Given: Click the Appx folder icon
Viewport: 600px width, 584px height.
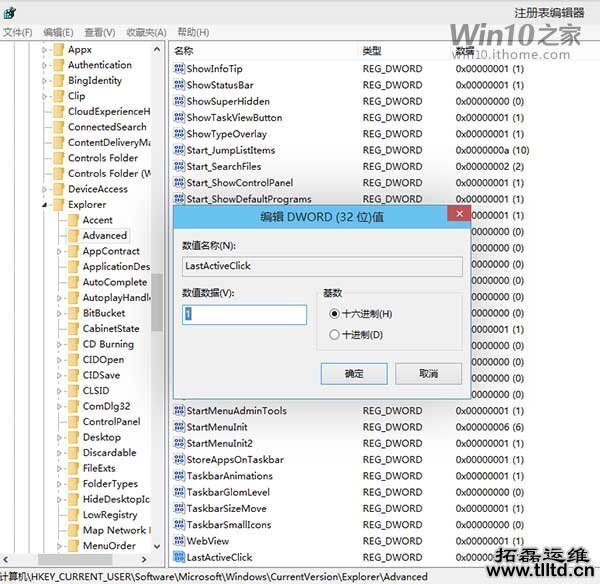Looking at the screenshot, I should pyautogui.click(x=59, y=50).
